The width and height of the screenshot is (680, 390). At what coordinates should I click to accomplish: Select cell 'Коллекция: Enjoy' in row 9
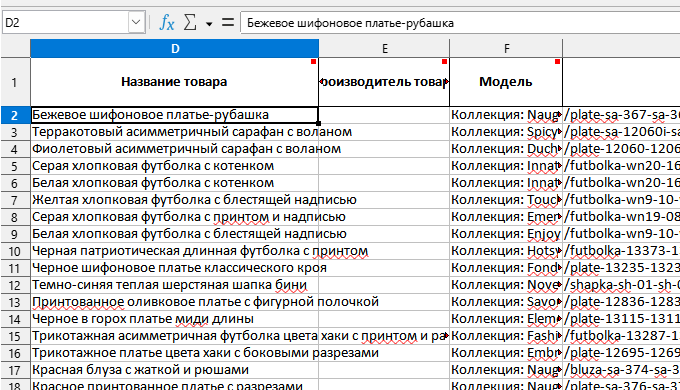click(506, 234)
